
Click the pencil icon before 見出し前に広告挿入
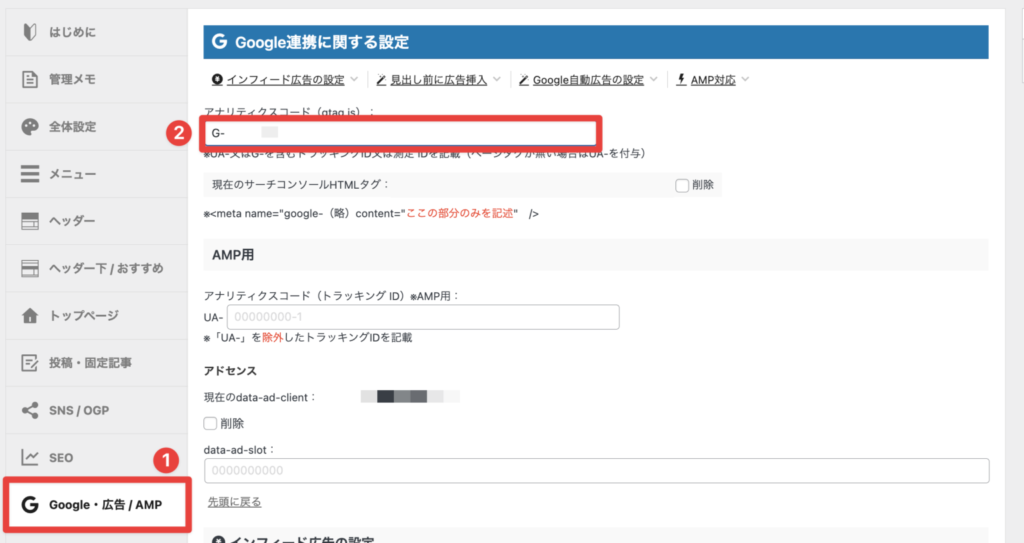click(381, 80)
